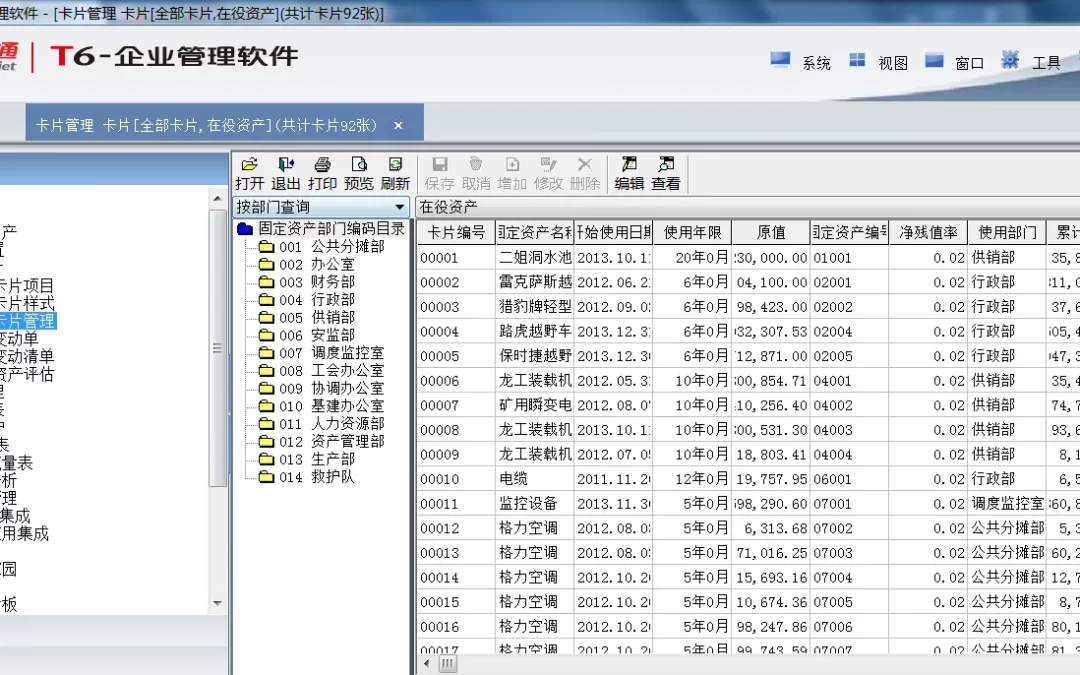Click the 打印 (Print) toolbar icon
This screenshot has width=1080, height=675.
[x=322, y=174]
